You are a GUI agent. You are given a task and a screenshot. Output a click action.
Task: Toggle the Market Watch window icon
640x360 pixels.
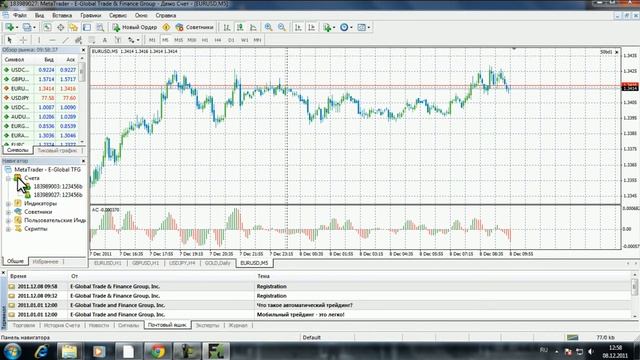(47, 27)
